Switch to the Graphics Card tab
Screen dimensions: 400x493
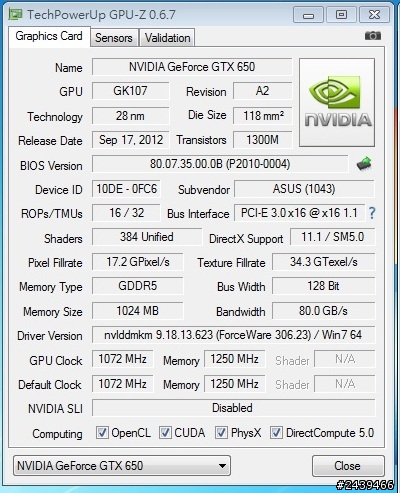click(49, 36)
